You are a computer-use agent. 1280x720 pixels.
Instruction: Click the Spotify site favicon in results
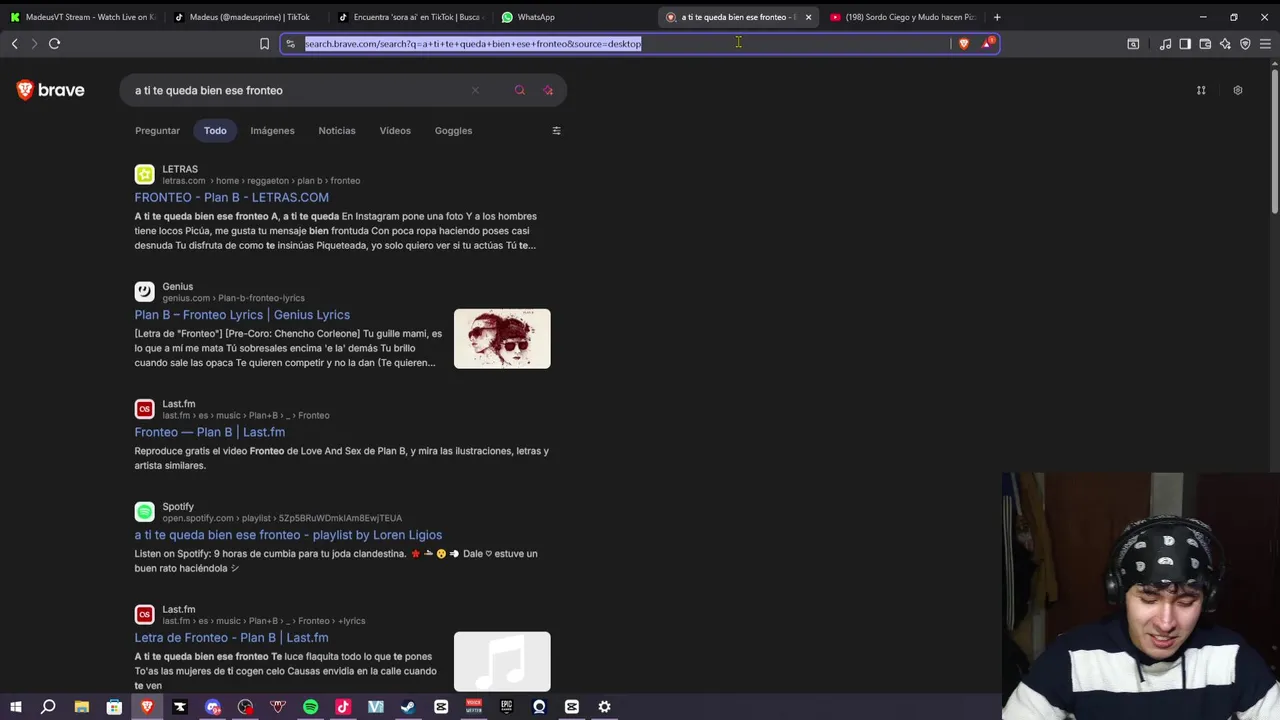coord(145,512)
